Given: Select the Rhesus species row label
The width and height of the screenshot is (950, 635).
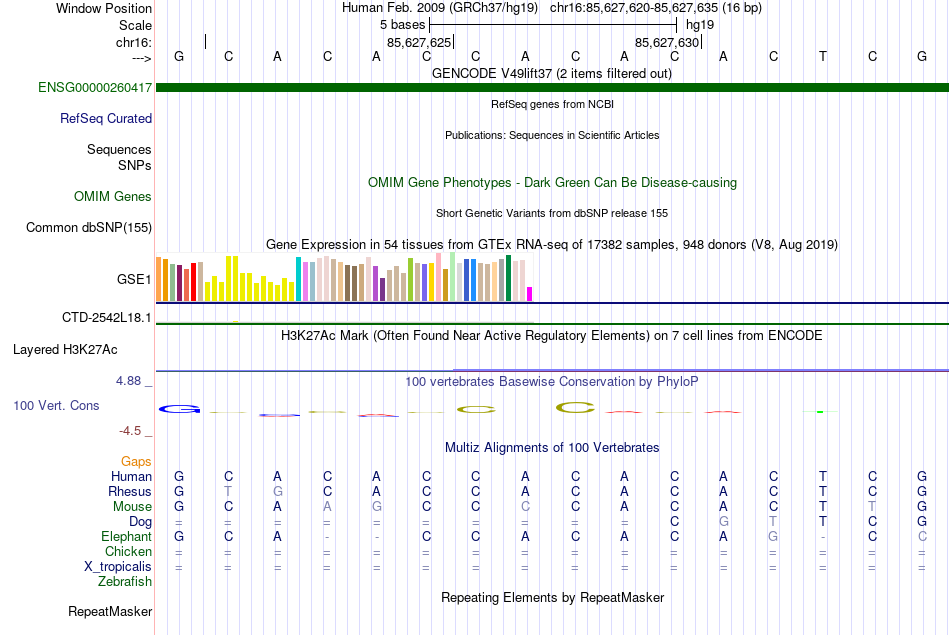Looking at the screenshot, I should pos(130,491).
